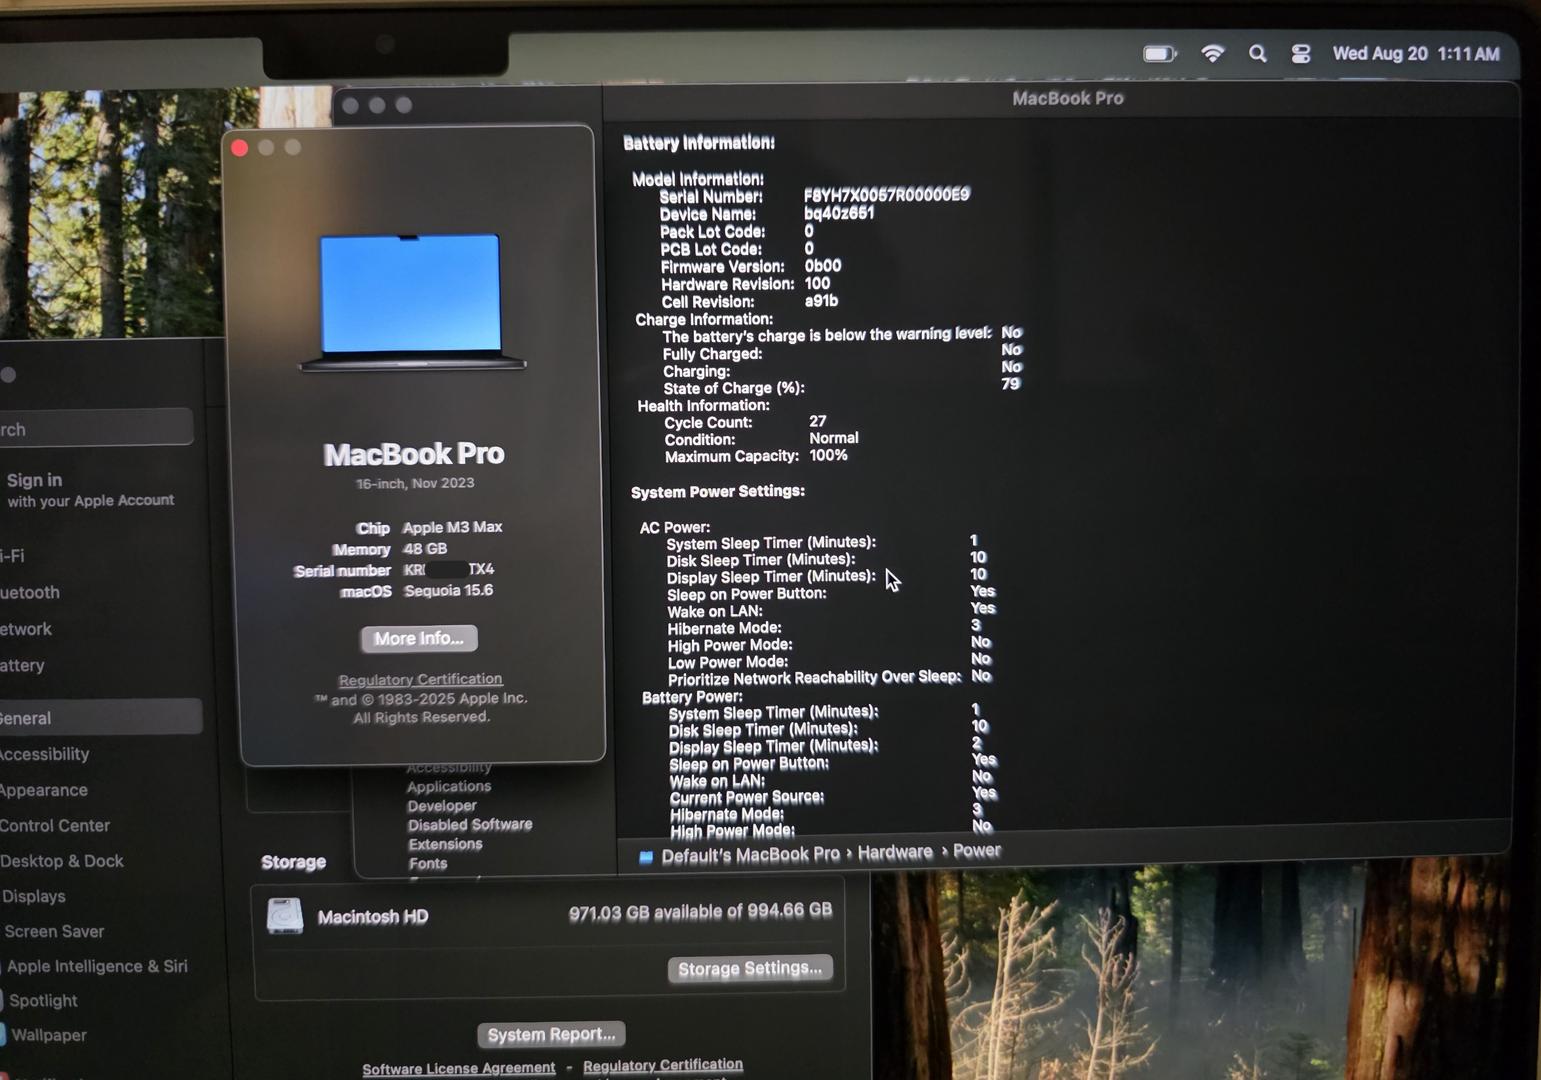Select General in Settings sidebar
Screen dimensions: 1541x1080
[100, 718]
